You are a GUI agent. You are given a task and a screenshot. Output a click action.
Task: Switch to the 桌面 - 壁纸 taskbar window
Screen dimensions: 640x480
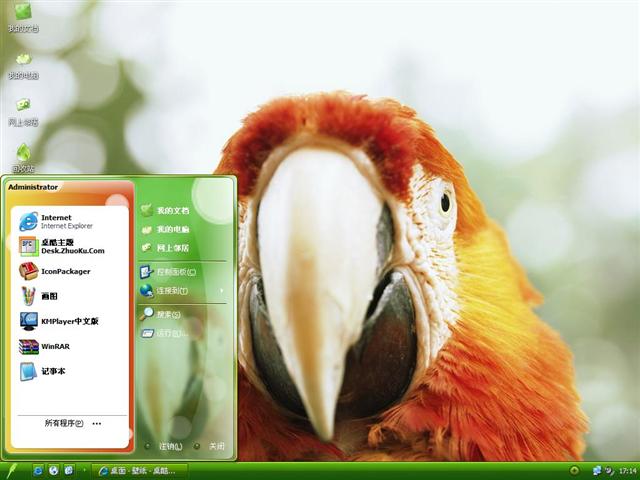click(x=140, y=471)
